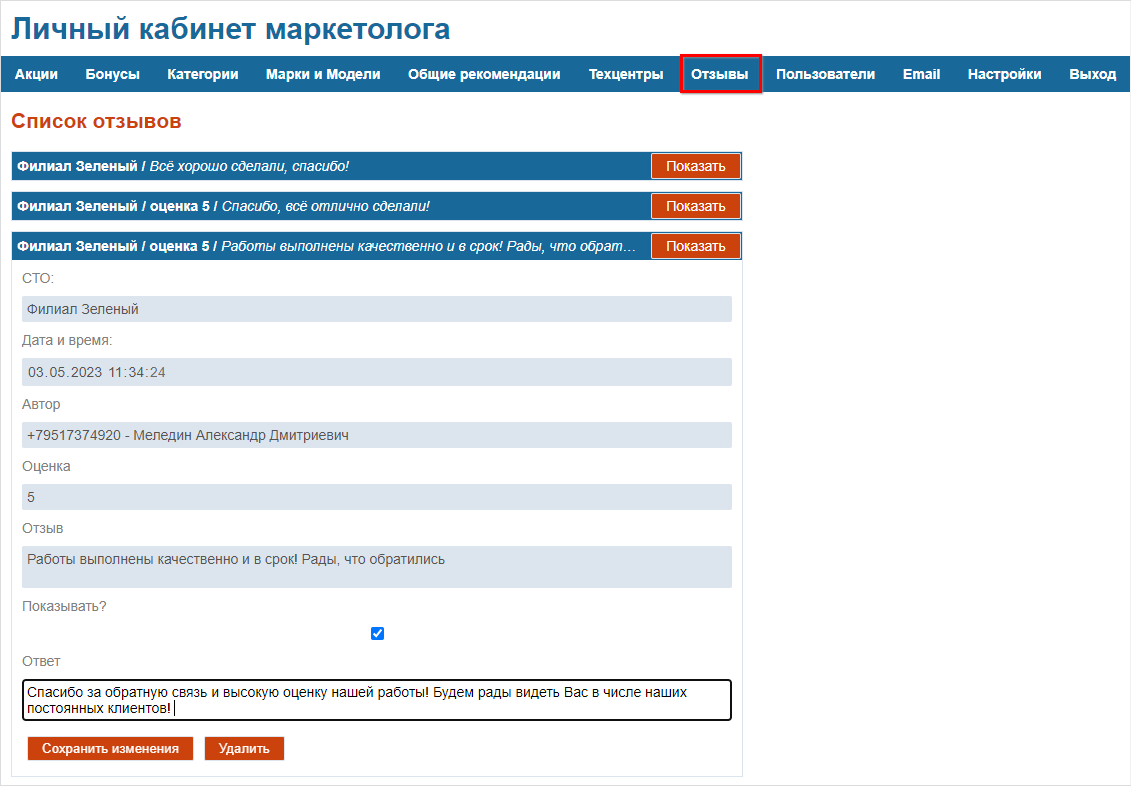Image resolution: width=1131 pixels, height=786 pixels.
Task: Click the Автор field with Меледин Александр
Action: pyautogui.click(x=377, y=435)
